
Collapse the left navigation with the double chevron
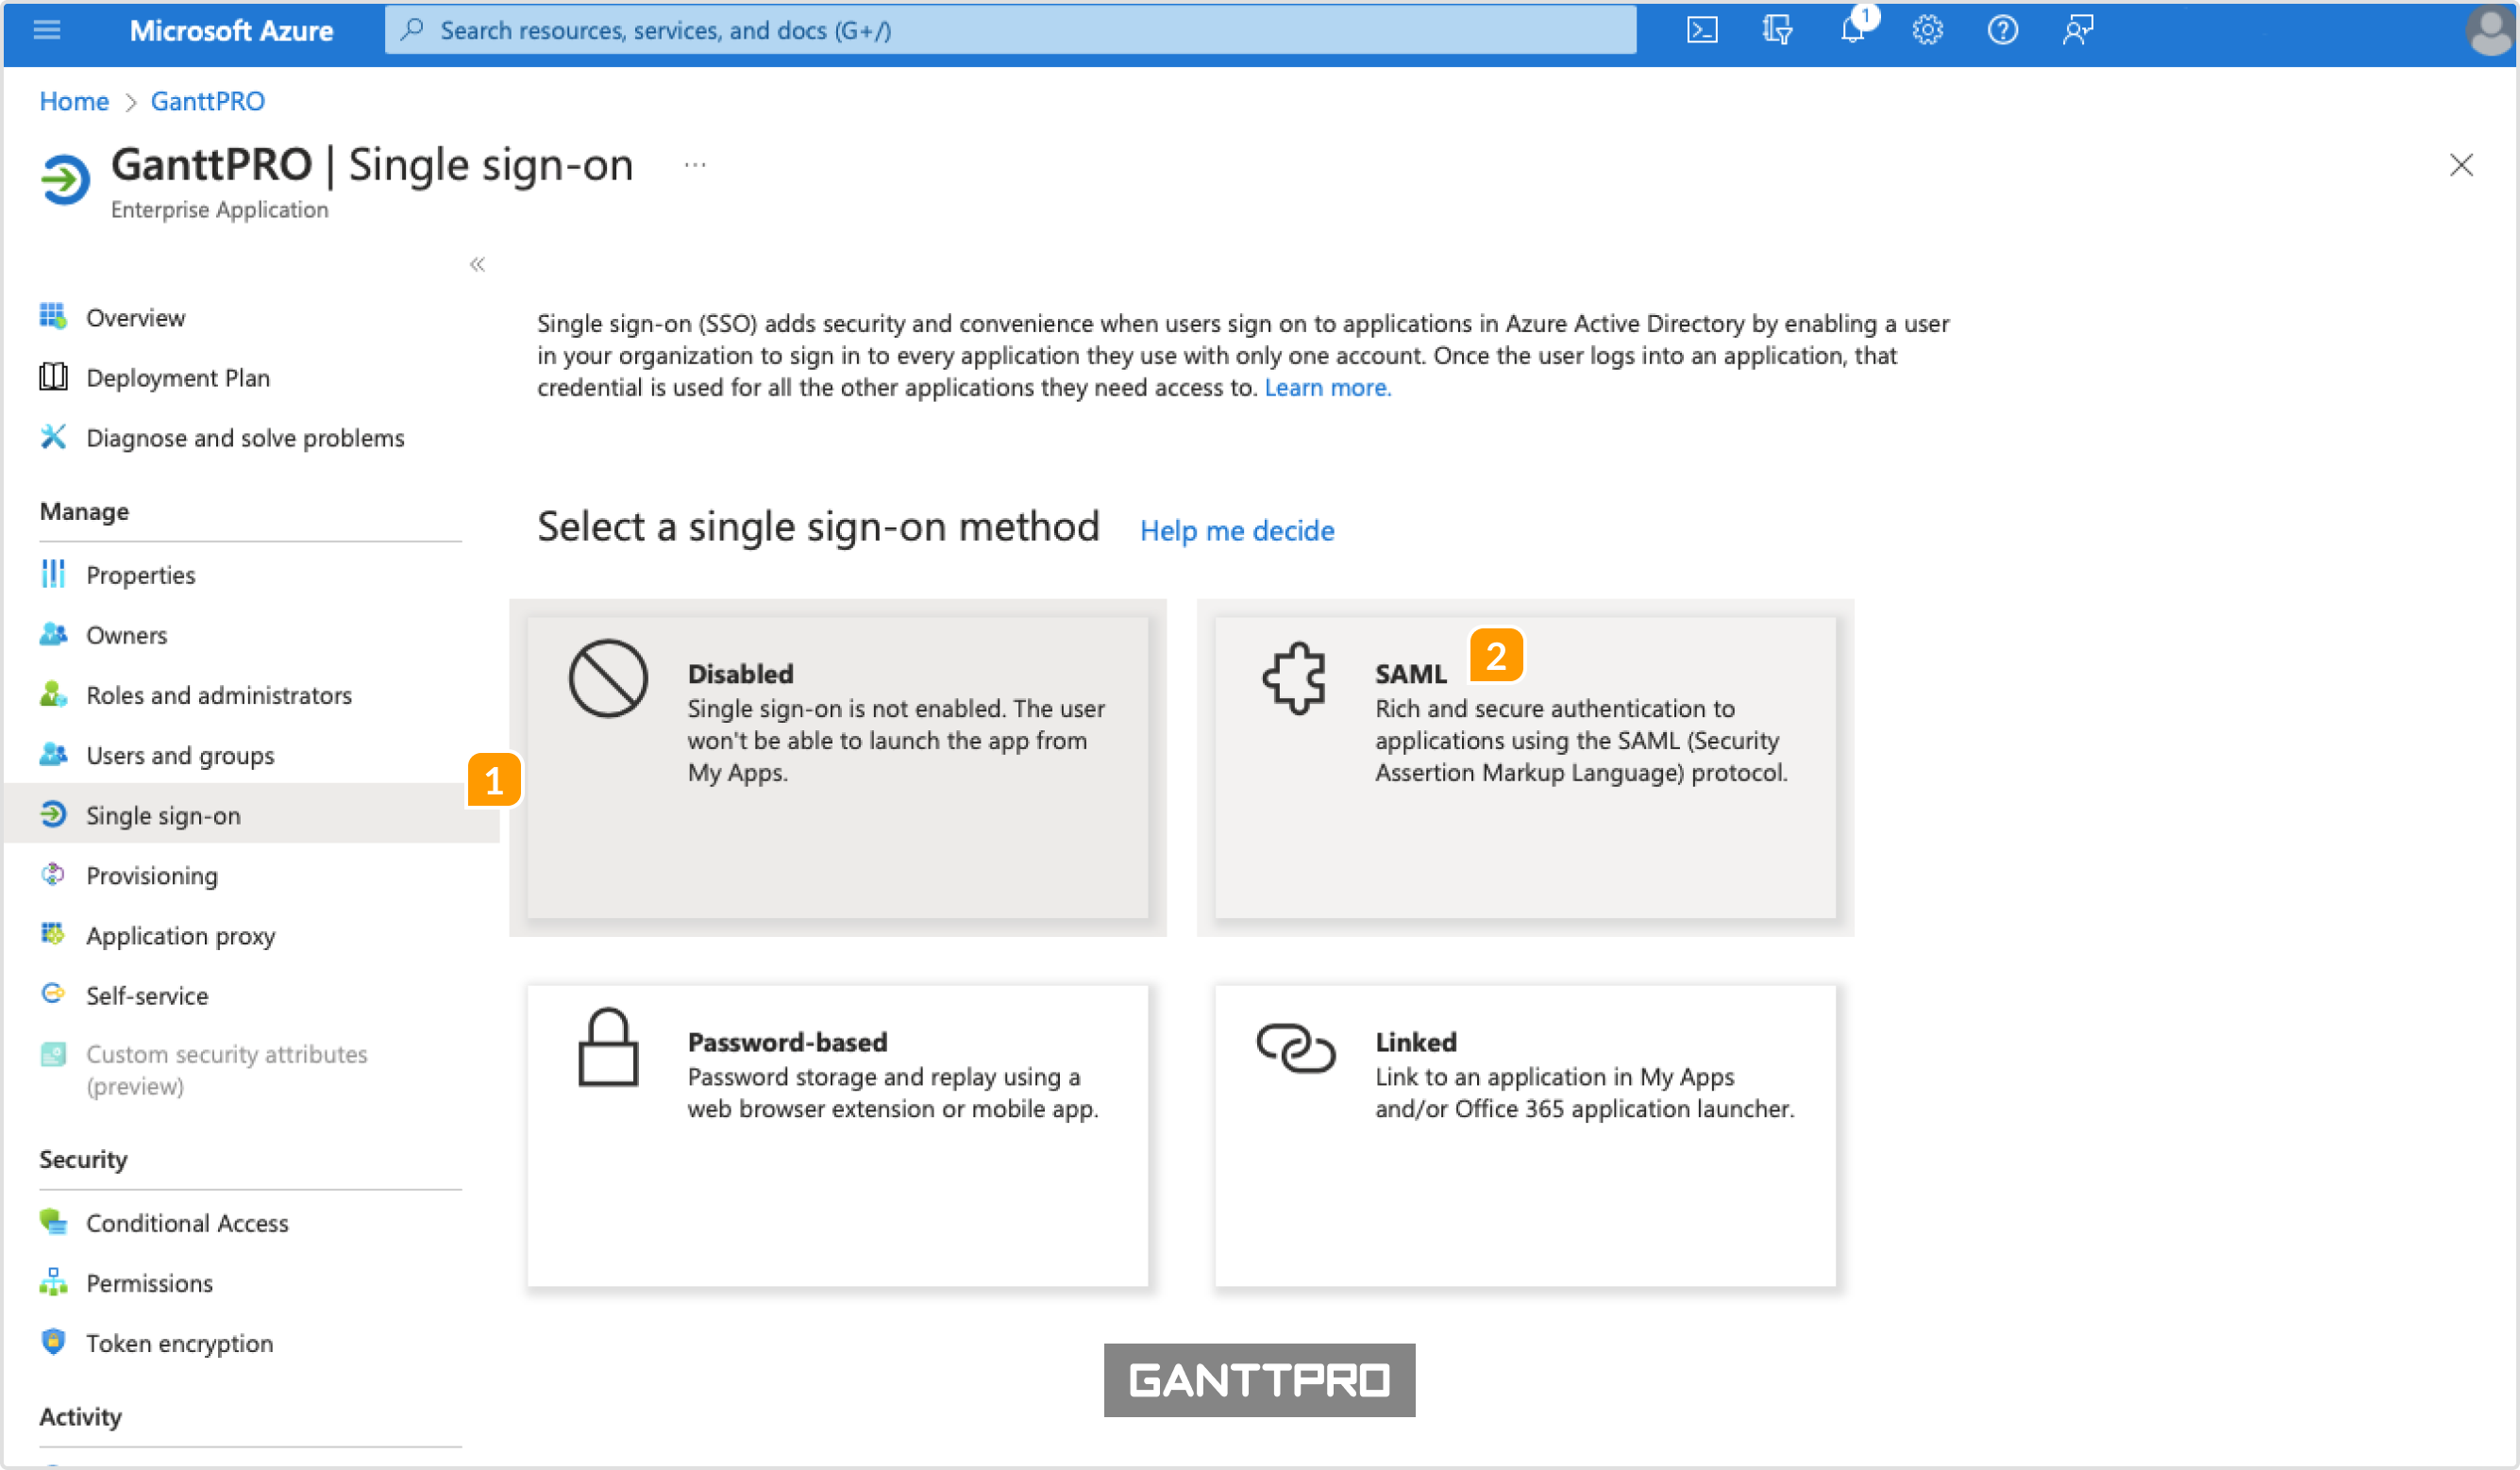[x=477, y=264]
